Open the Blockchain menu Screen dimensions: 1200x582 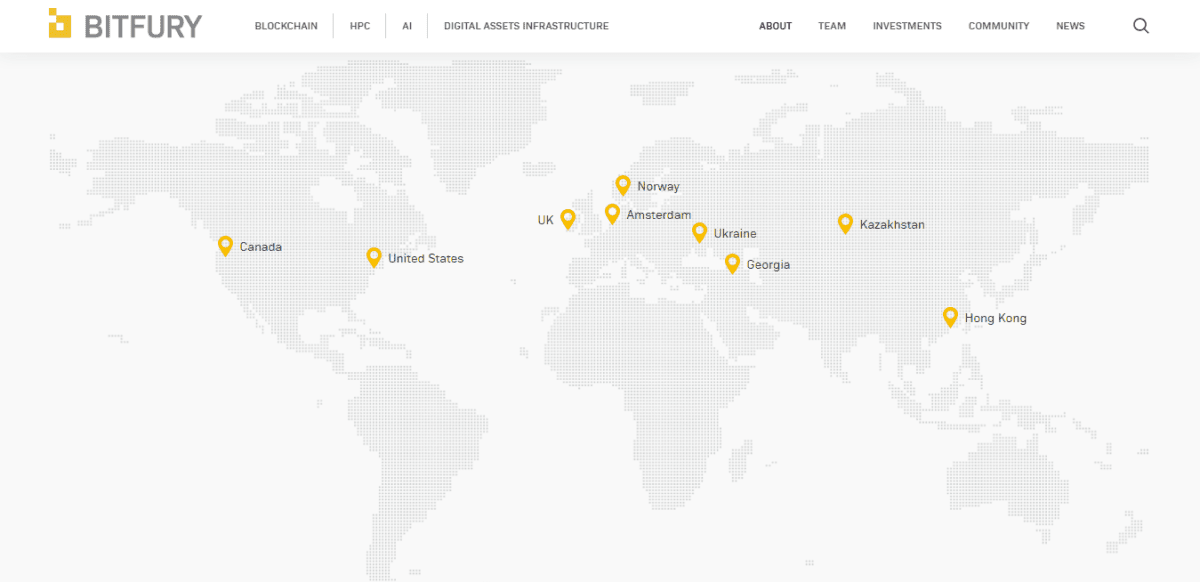(286, 26)
